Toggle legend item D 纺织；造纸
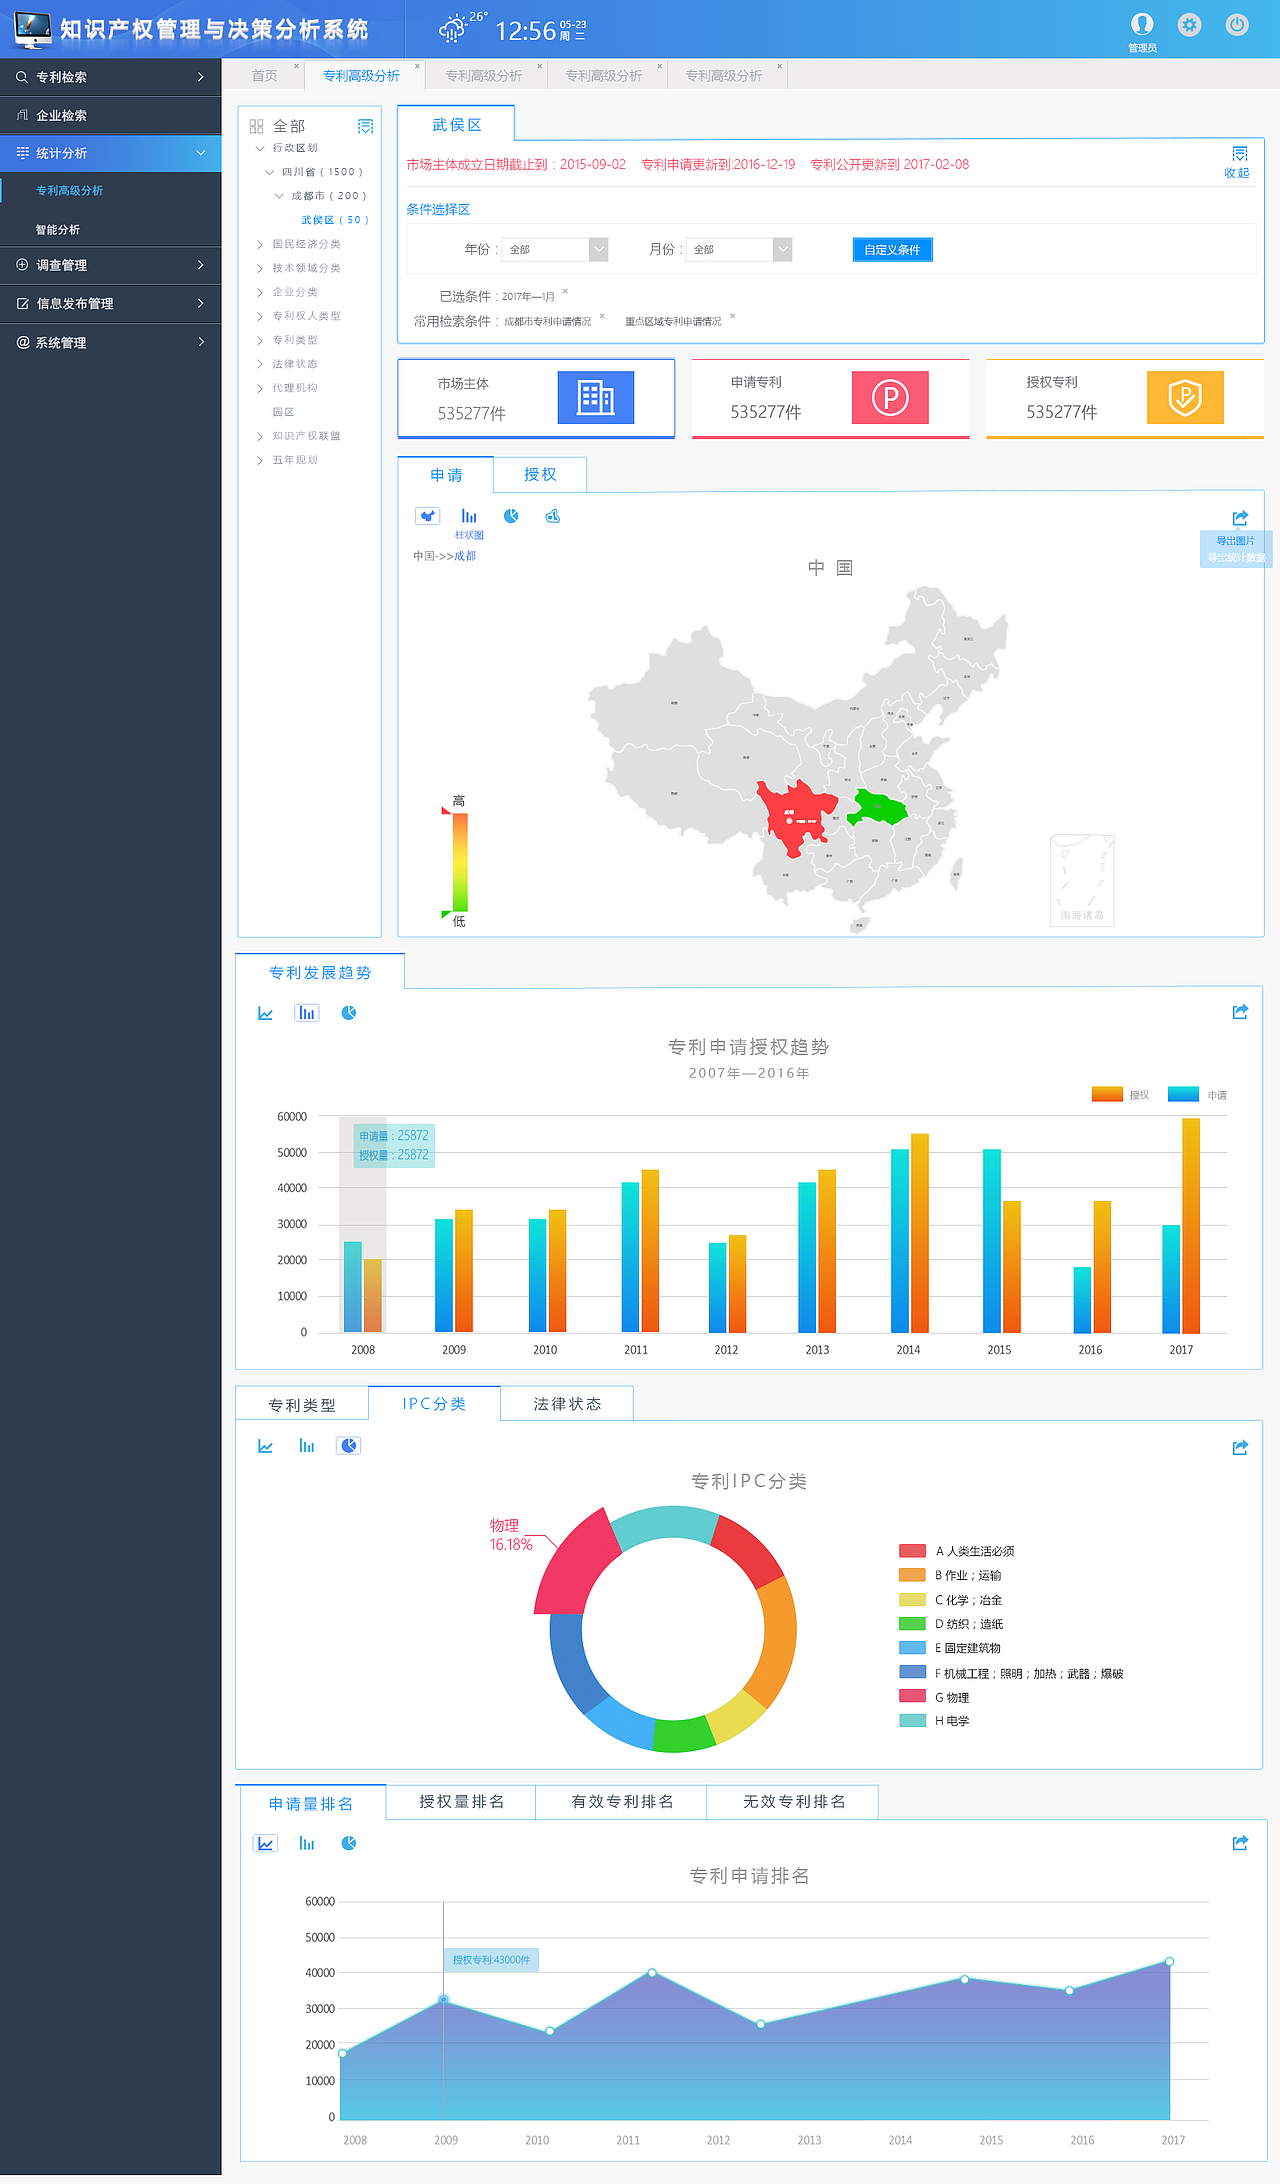This screenshot has height=2184, width=1280. click(x=951, y=1624)
